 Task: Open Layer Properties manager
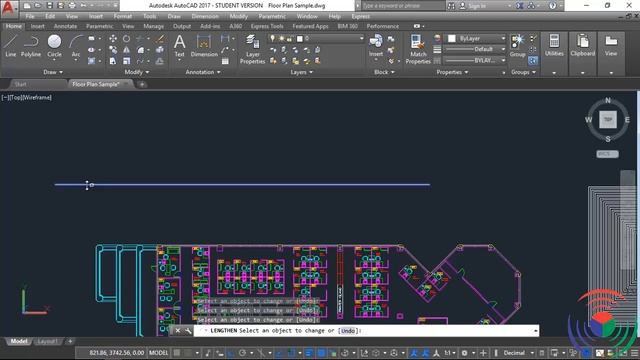coord(252,50)
